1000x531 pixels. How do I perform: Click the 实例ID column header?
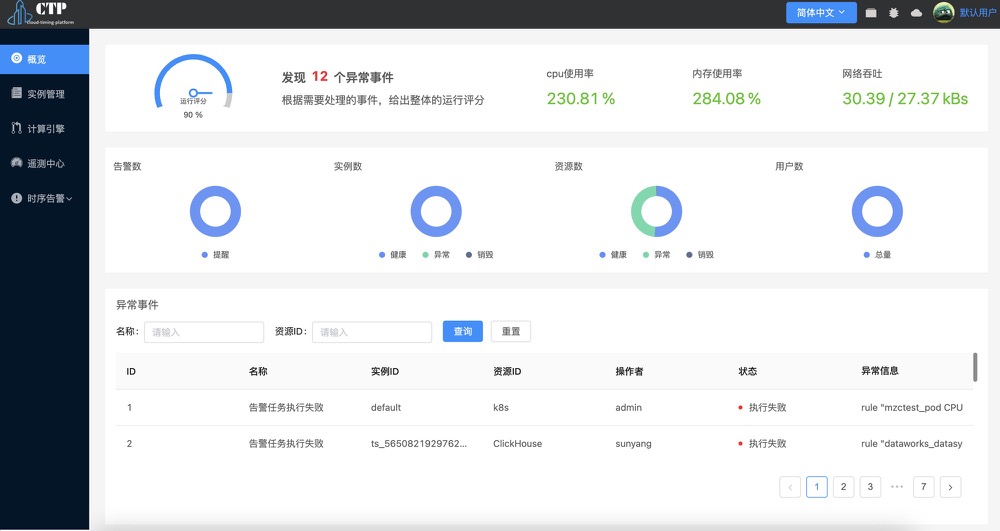coord(385,371)
